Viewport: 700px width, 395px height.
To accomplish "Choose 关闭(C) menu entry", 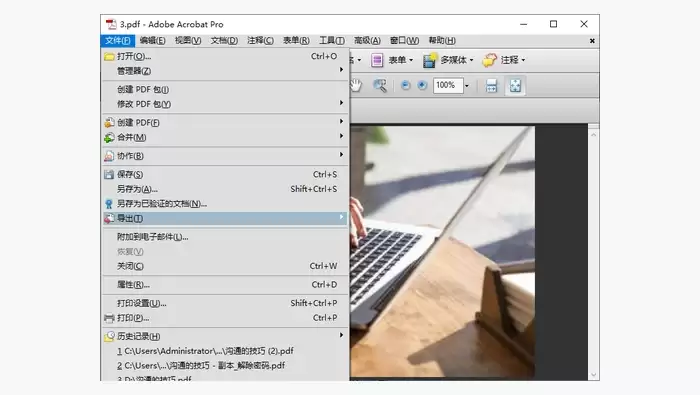I will coord(225,266).
